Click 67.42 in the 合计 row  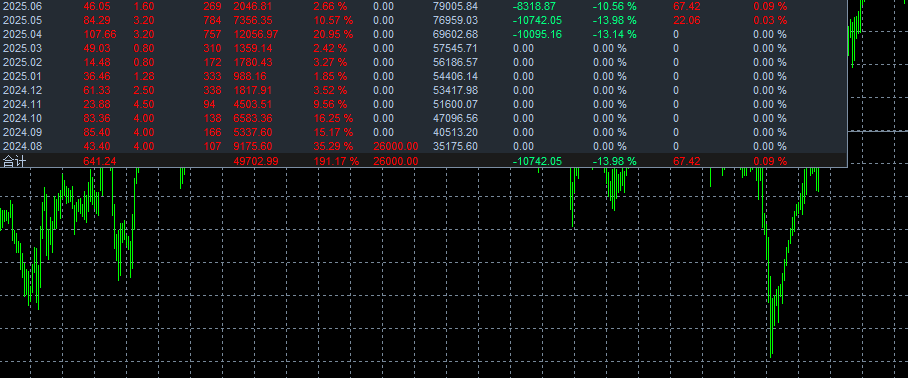pos(687,161)
